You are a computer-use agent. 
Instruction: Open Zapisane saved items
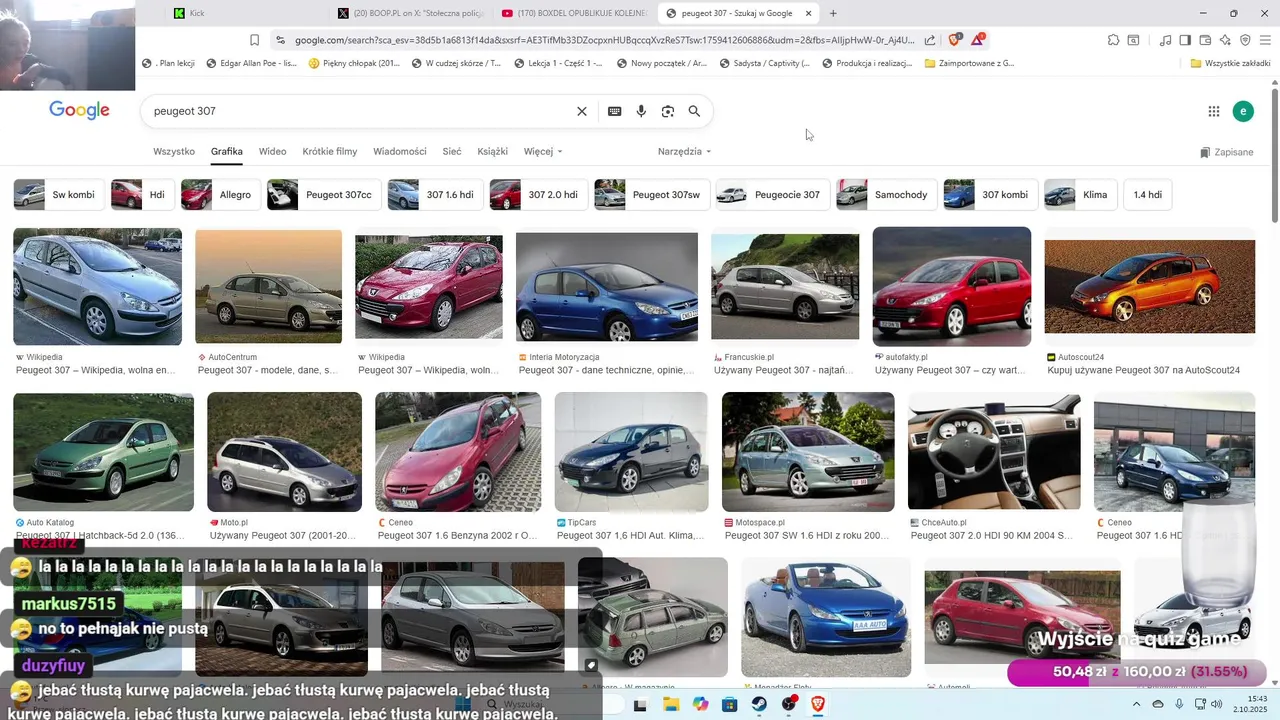(x=1226, y=152)
